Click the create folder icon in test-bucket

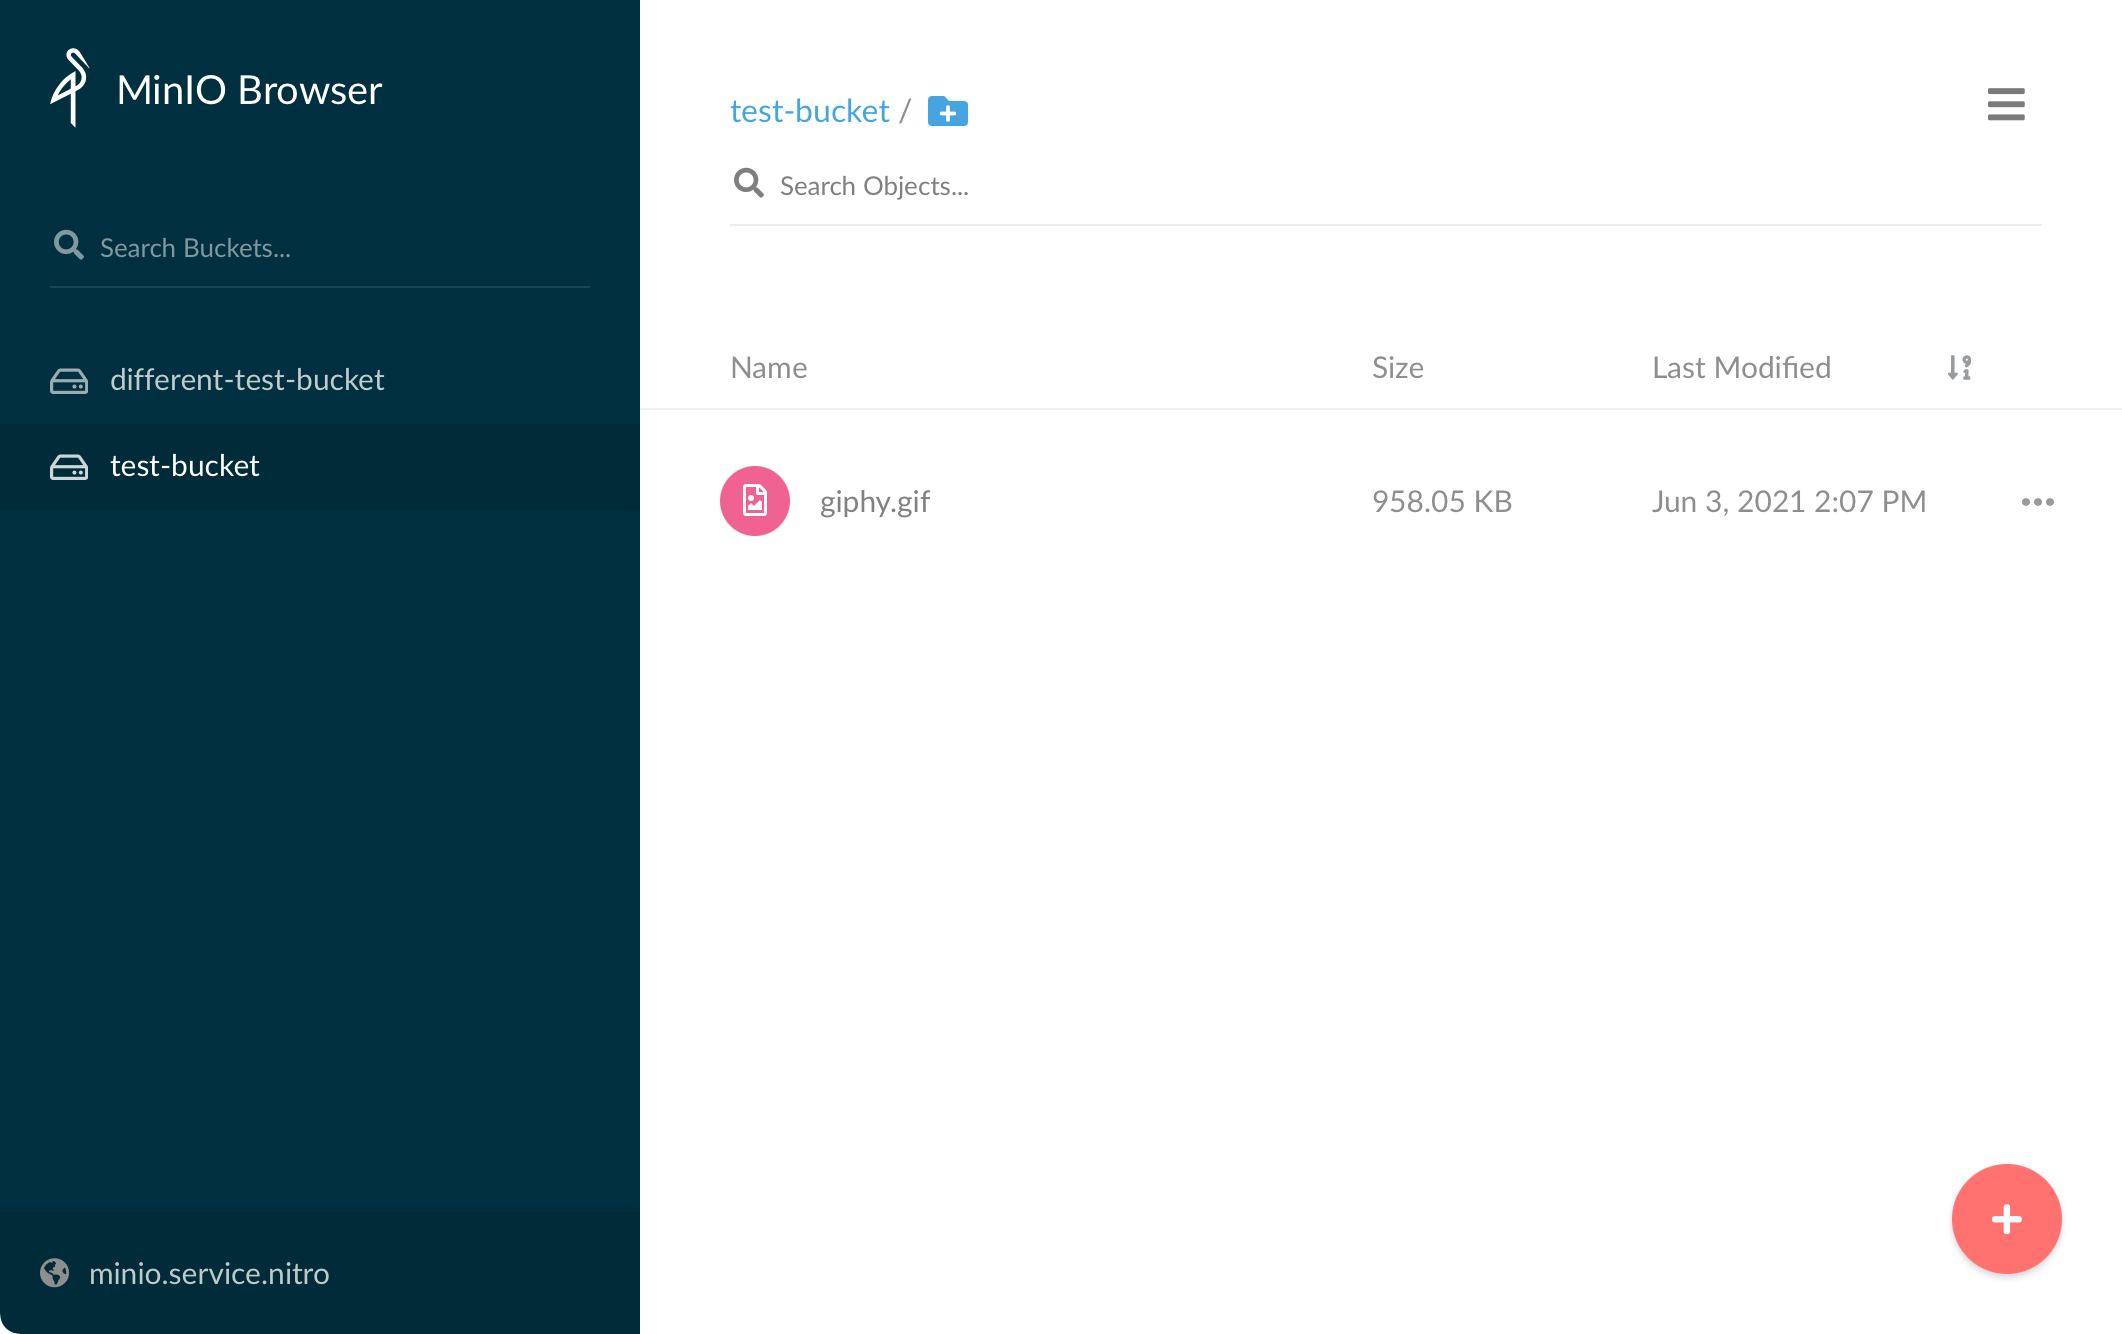click(947, 111)
